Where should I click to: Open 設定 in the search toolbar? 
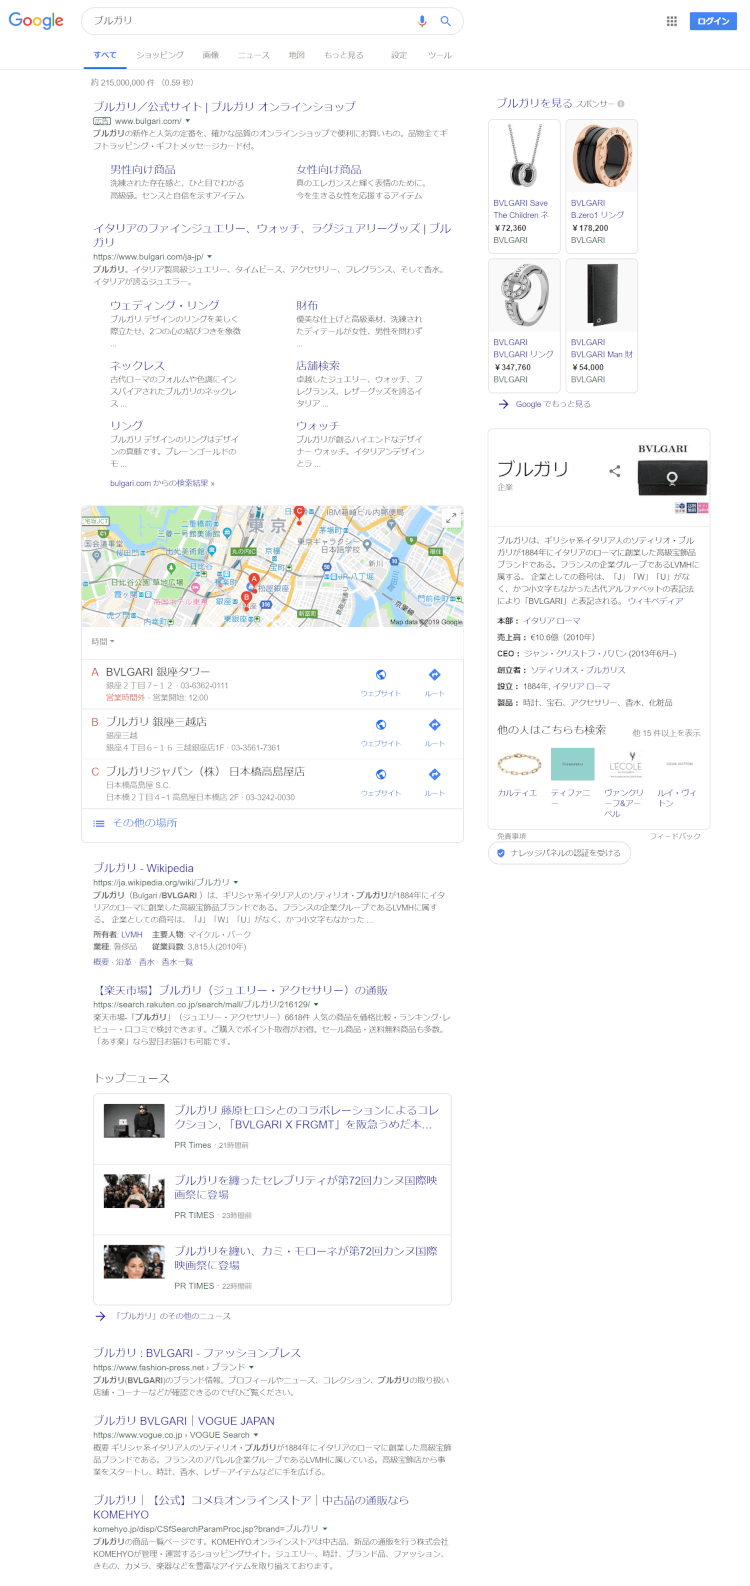tap(399, 55)
